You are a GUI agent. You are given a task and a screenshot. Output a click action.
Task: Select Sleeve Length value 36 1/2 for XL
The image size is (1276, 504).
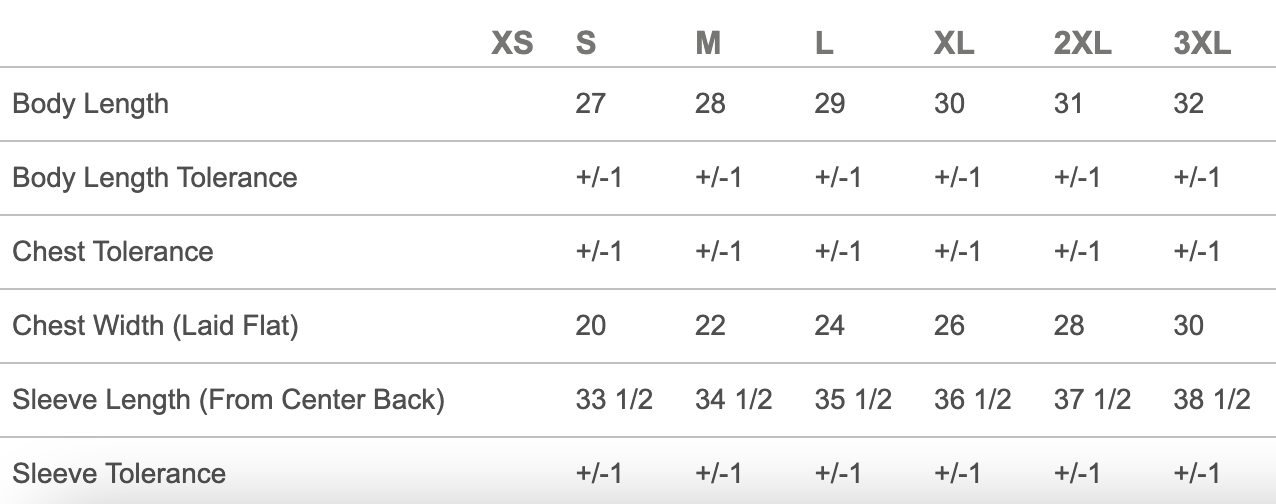(972, 400)
